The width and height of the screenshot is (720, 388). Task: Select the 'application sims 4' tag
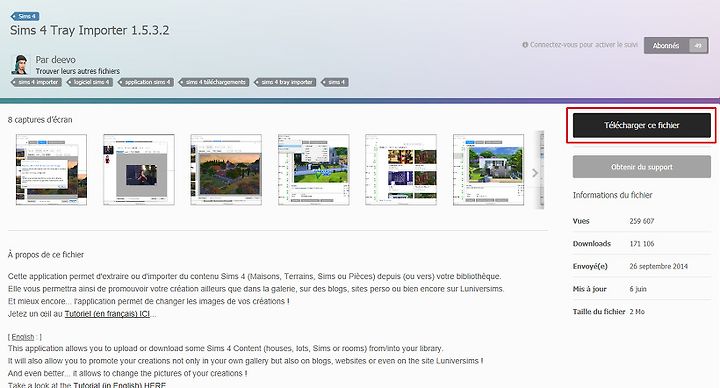point(146,82)
